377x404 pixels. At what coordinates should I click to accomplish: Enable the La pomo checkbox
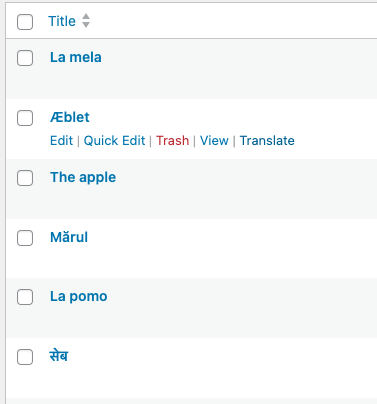[x=25, y=297]
